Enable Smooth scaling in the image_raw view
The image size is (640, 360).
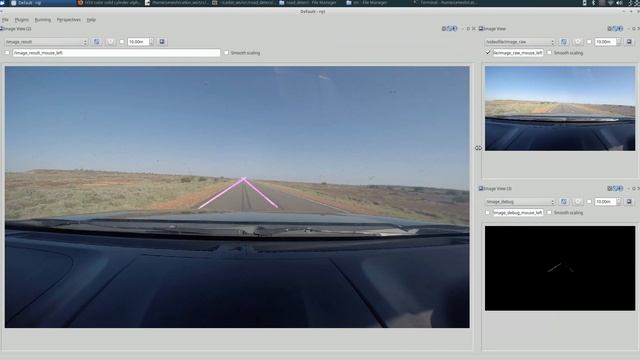[549, 53]
